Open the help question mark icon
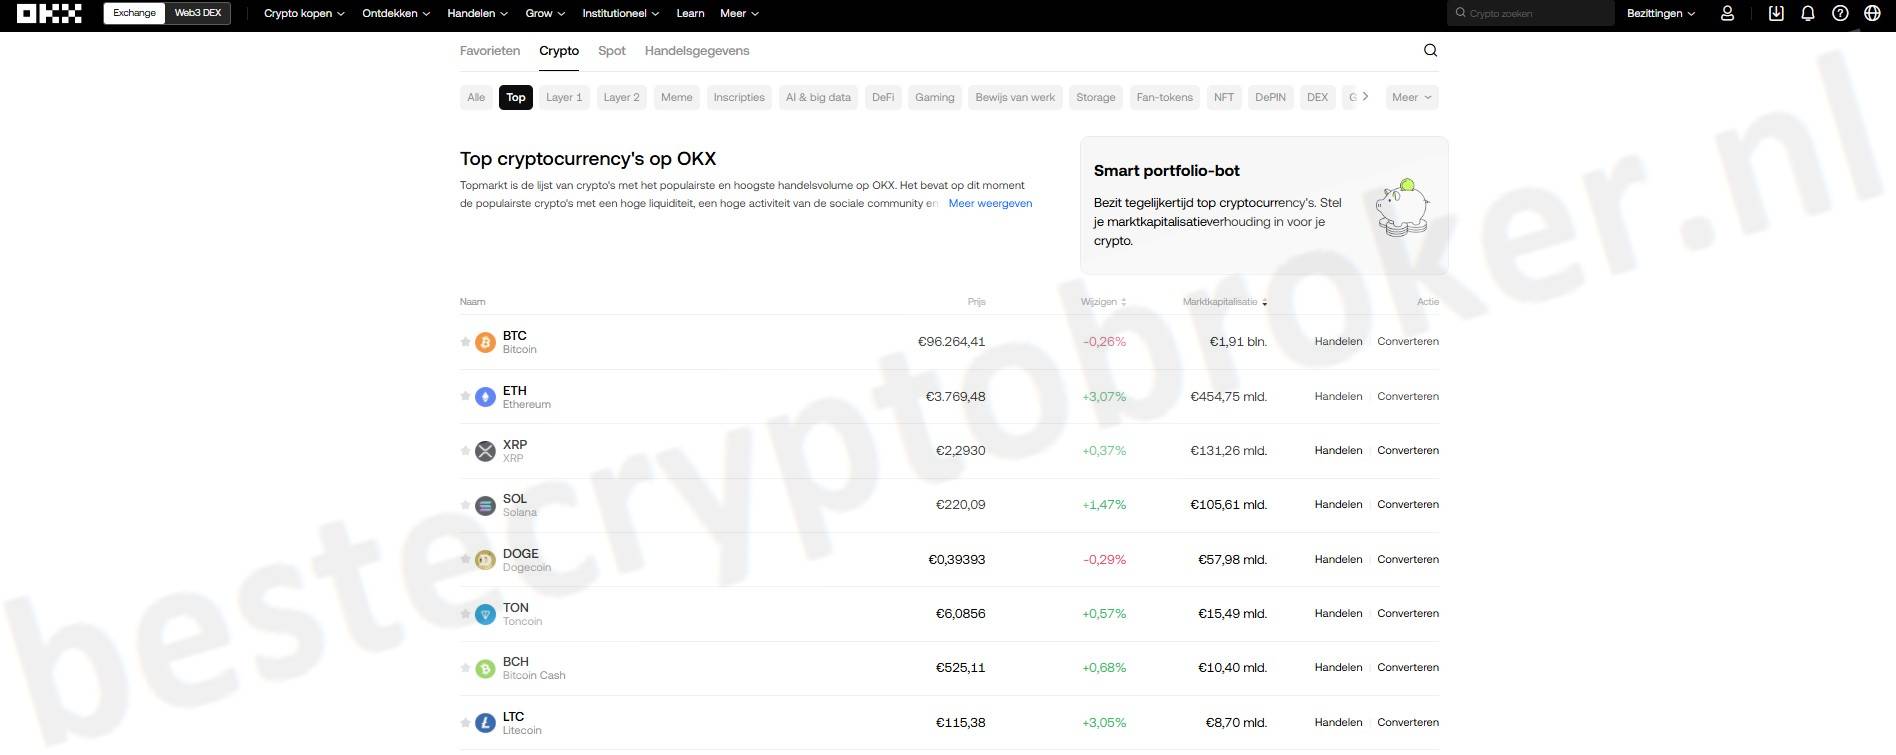This screenshot has height=755, width=1896. pyautogui.click(x=1840, y=14)
